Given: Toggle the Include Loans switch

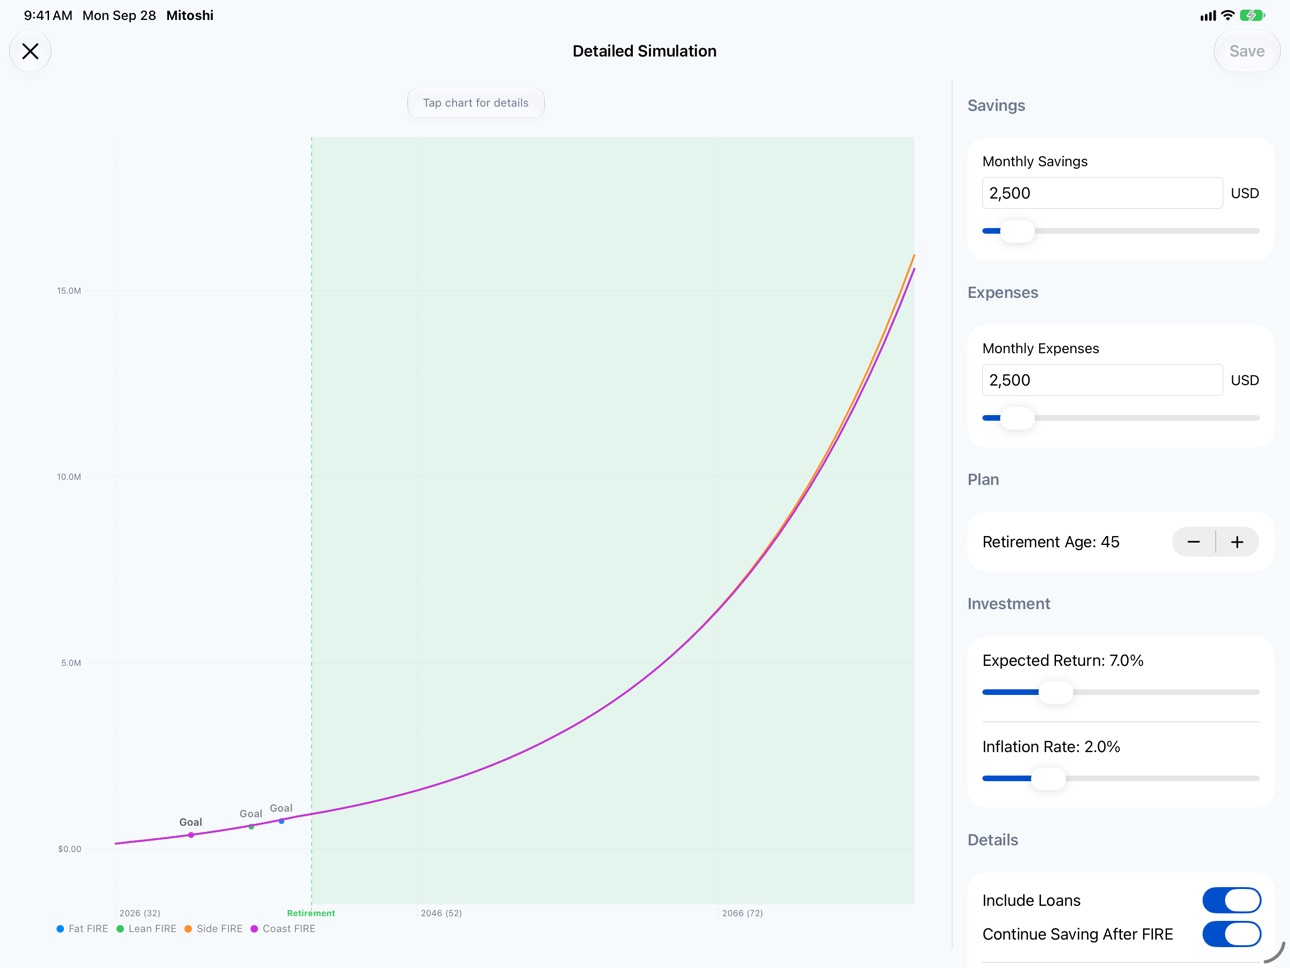Looking at the screenshot, I should click(1231, 900).
